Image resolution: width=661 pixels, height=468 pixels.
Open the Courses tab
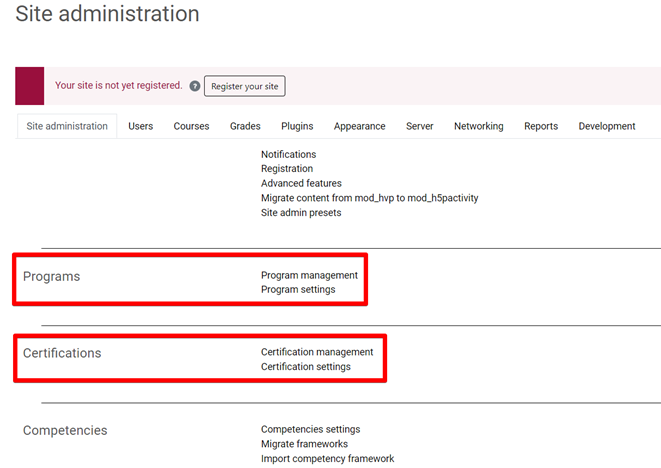tap(191, 126)
